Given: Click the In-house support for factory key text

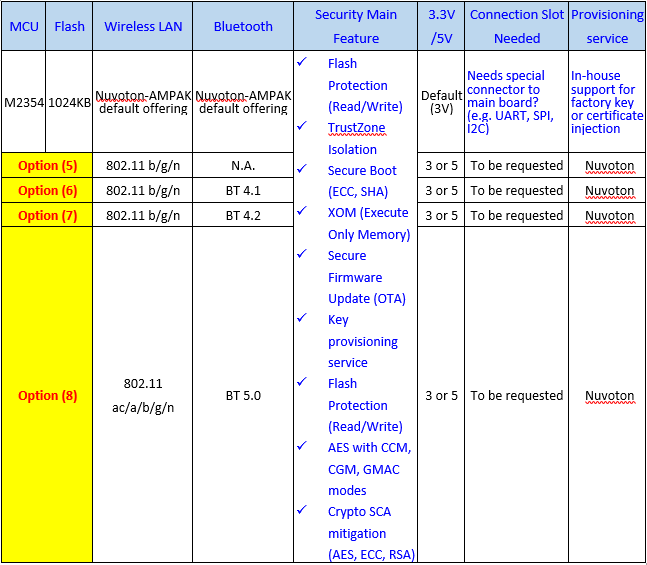Looking at the screenshot, I should coord(607,102).
